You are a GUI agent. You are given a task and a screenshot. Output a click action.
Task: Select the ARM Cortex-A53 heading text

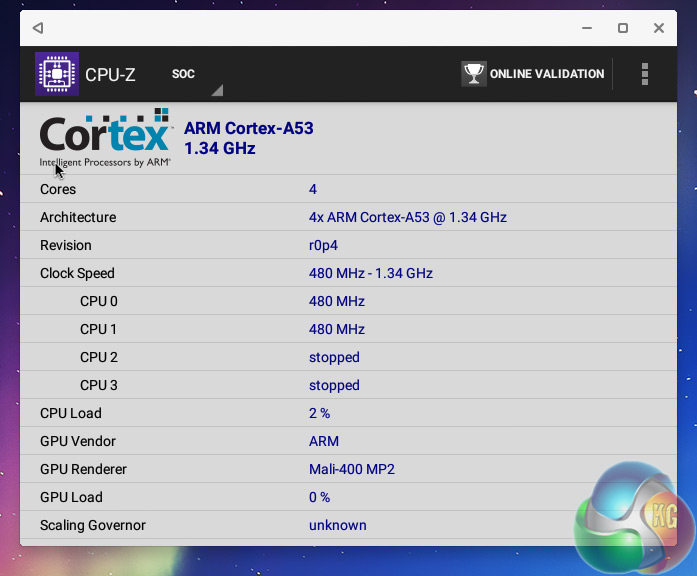[x=248, y=128]
